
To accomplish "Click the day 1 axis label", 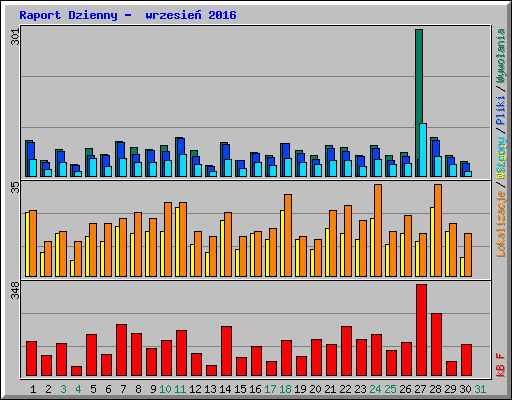I will 33,389.
